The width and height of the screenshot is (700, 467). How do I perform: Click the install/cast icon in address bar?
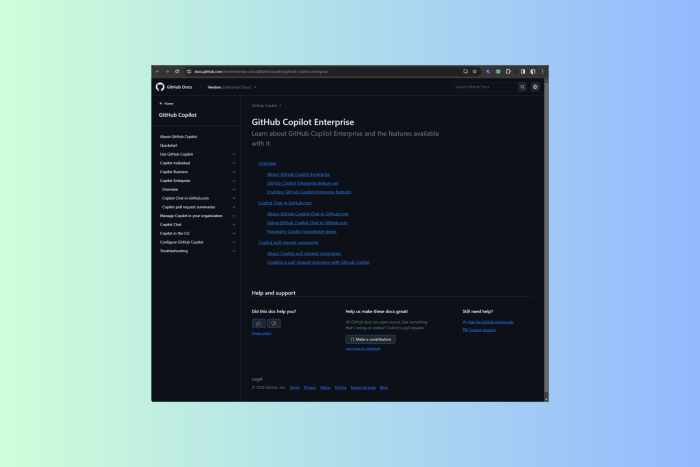465,71
